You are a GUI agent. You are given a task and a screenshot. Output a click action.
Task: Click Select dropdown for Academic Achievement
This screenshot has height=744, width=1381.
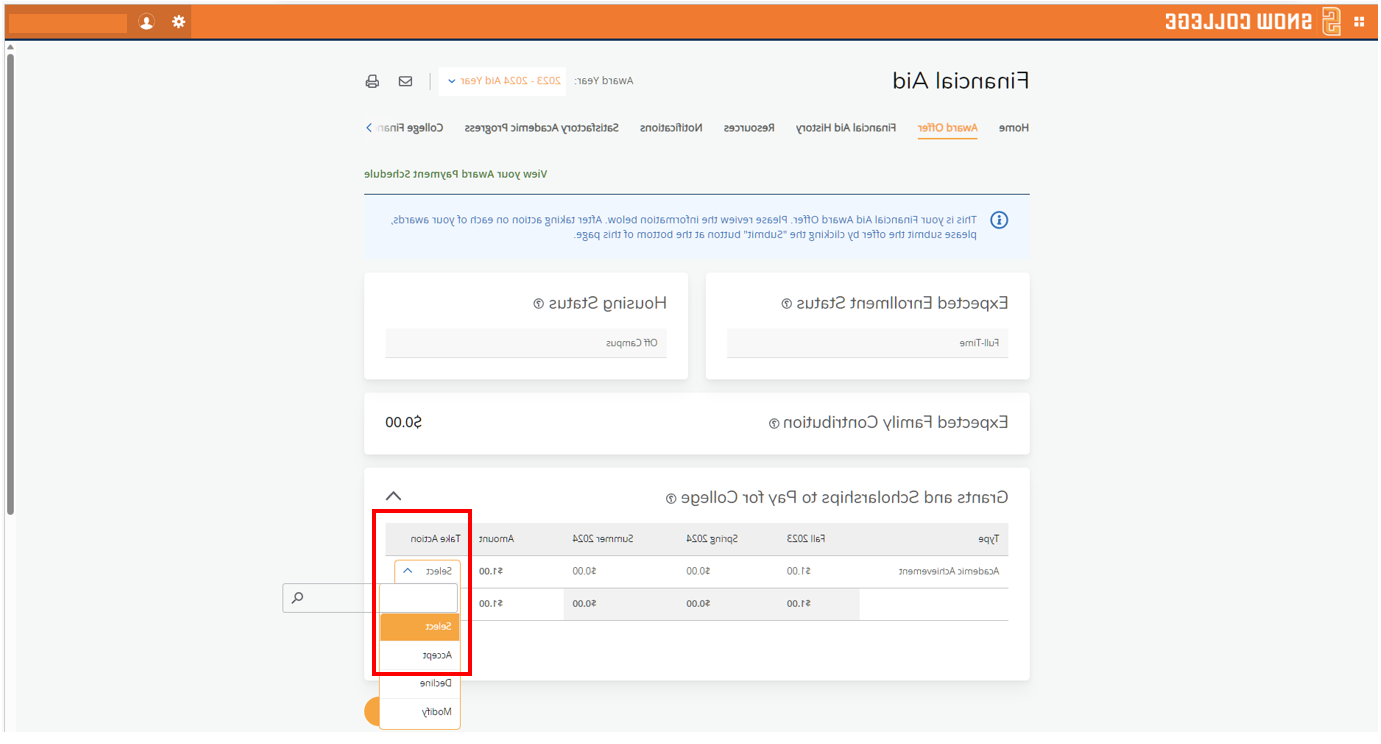point(428,571)
